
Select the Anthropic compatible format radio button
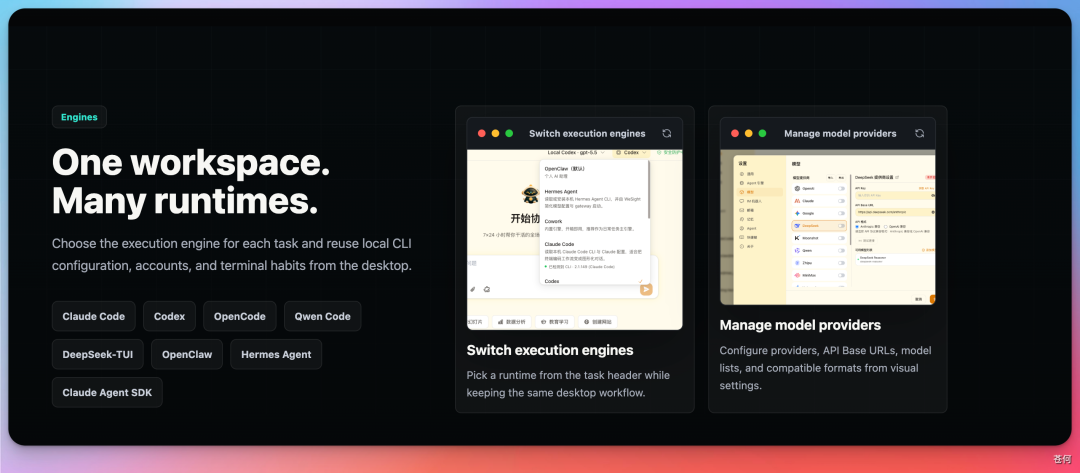tap(857, 227)
